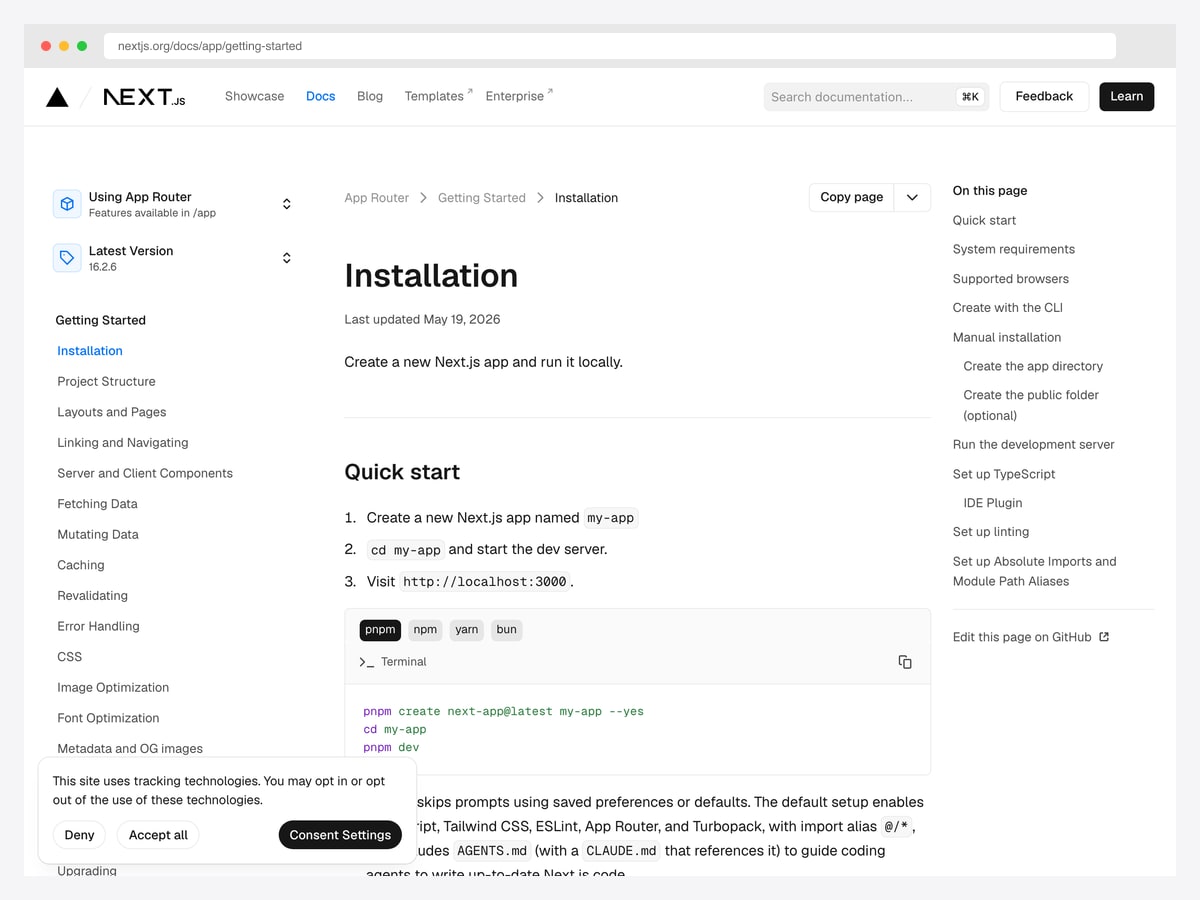The height and width of the screenshot is (900, 1200).
Task: Click the http://localhost:3000 code text
Action: [x=485, y=581]
